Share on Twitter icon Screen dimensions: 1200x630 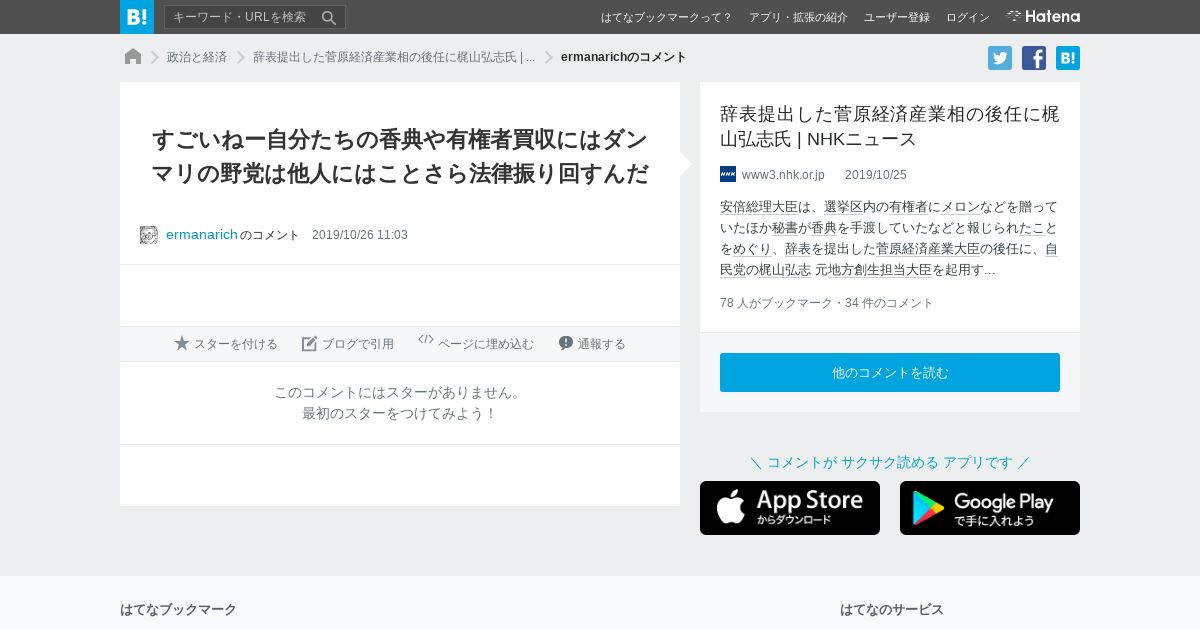point(1000,58)
